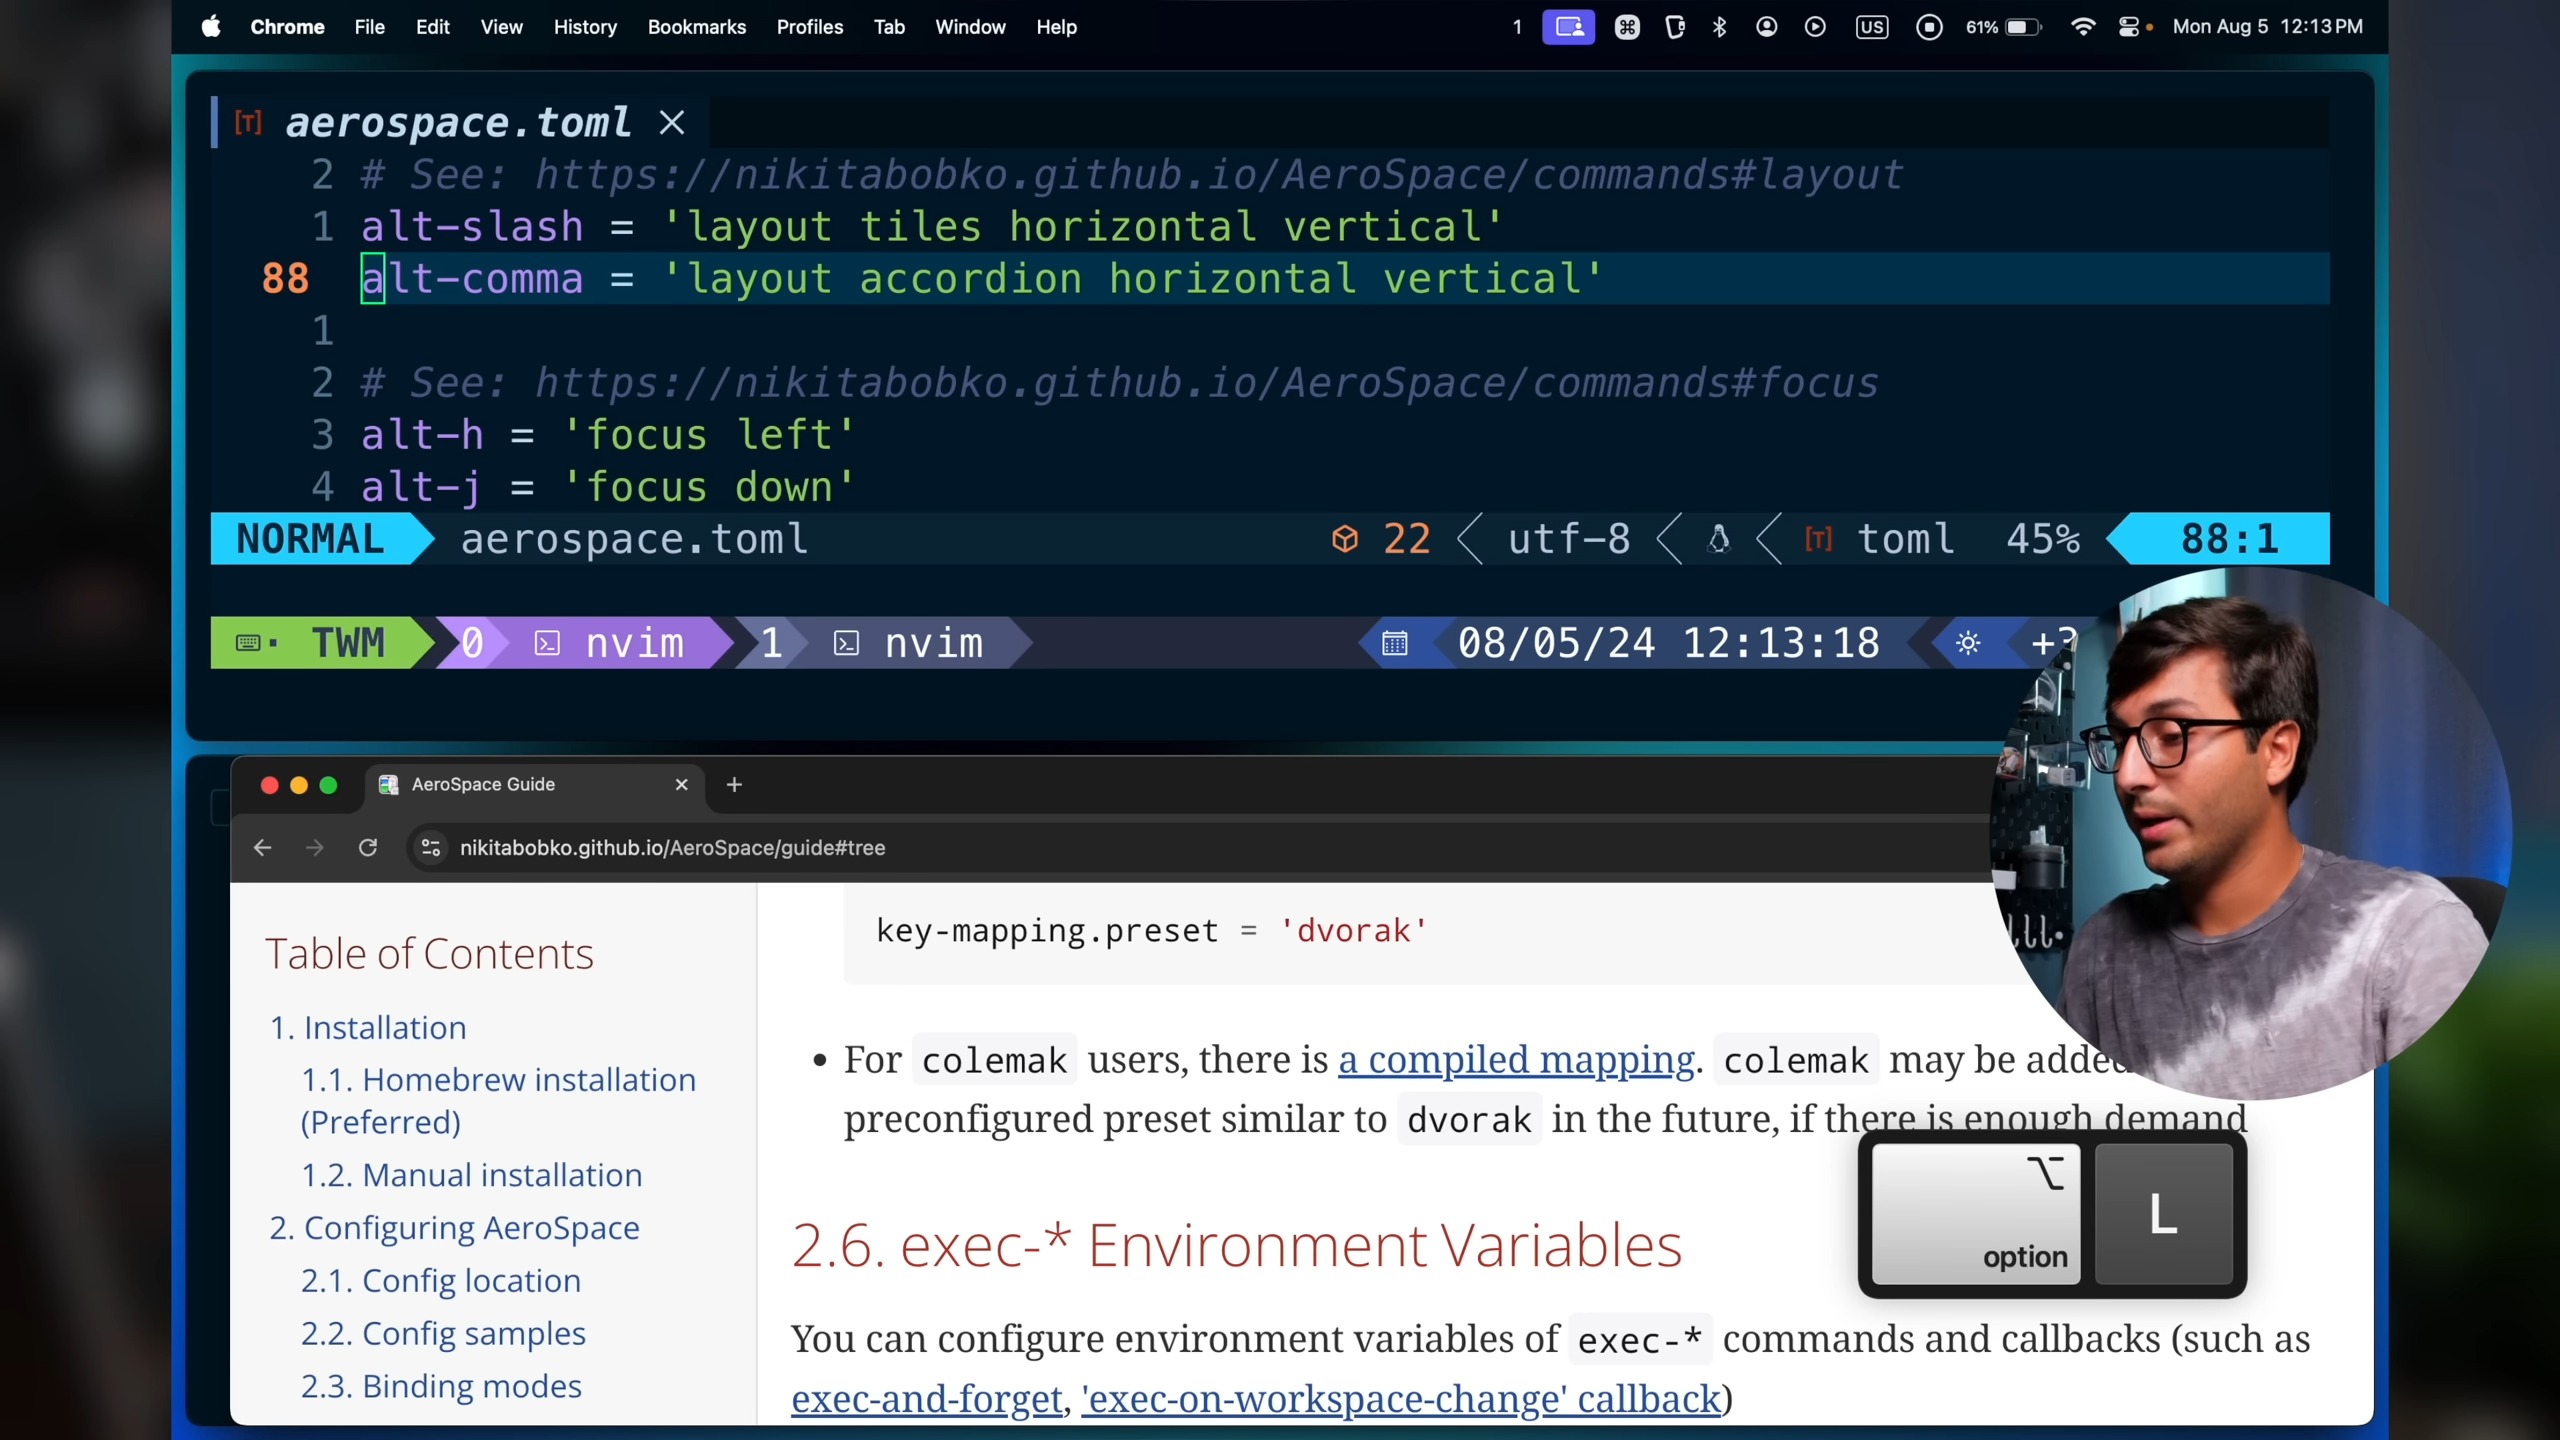
Task: Click the address bar URL field
Action: (672, 848)
